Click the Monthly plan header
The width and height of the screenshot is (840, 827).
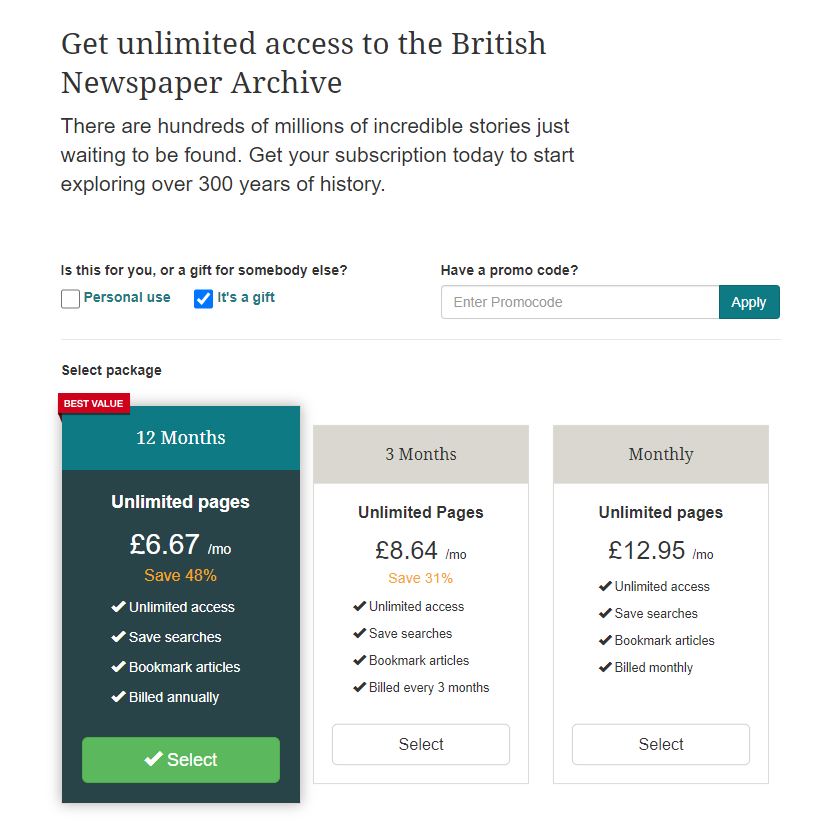661,454
